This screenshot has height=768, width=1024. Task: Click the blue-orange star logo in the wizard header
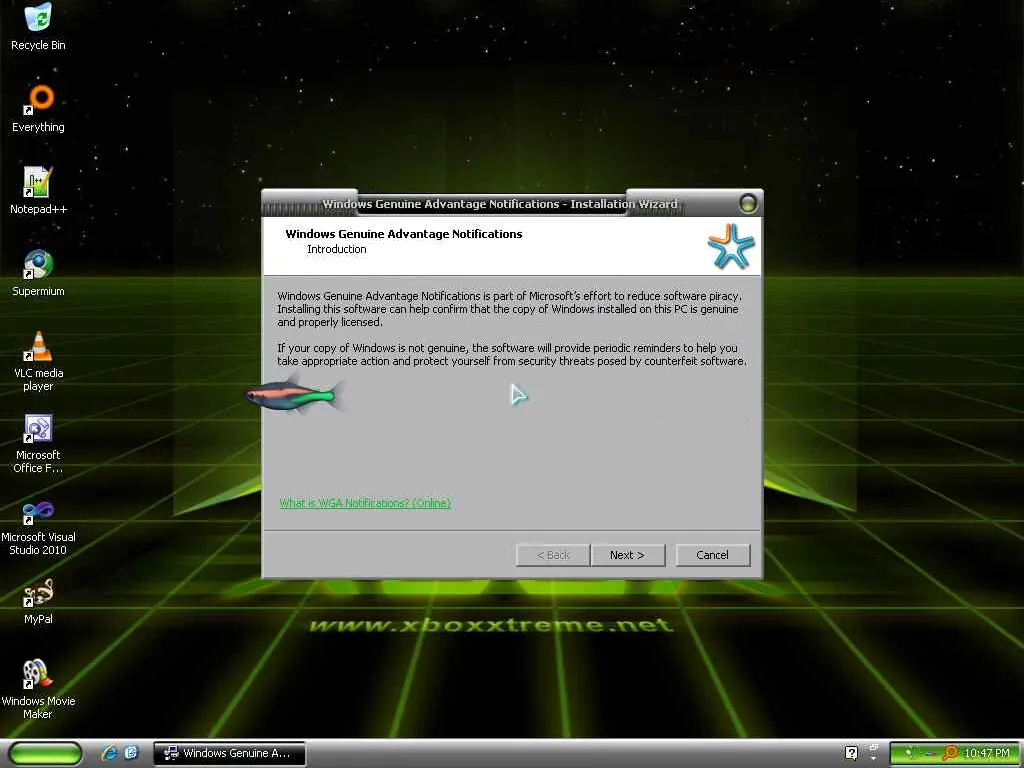click(x=731, y=246)
